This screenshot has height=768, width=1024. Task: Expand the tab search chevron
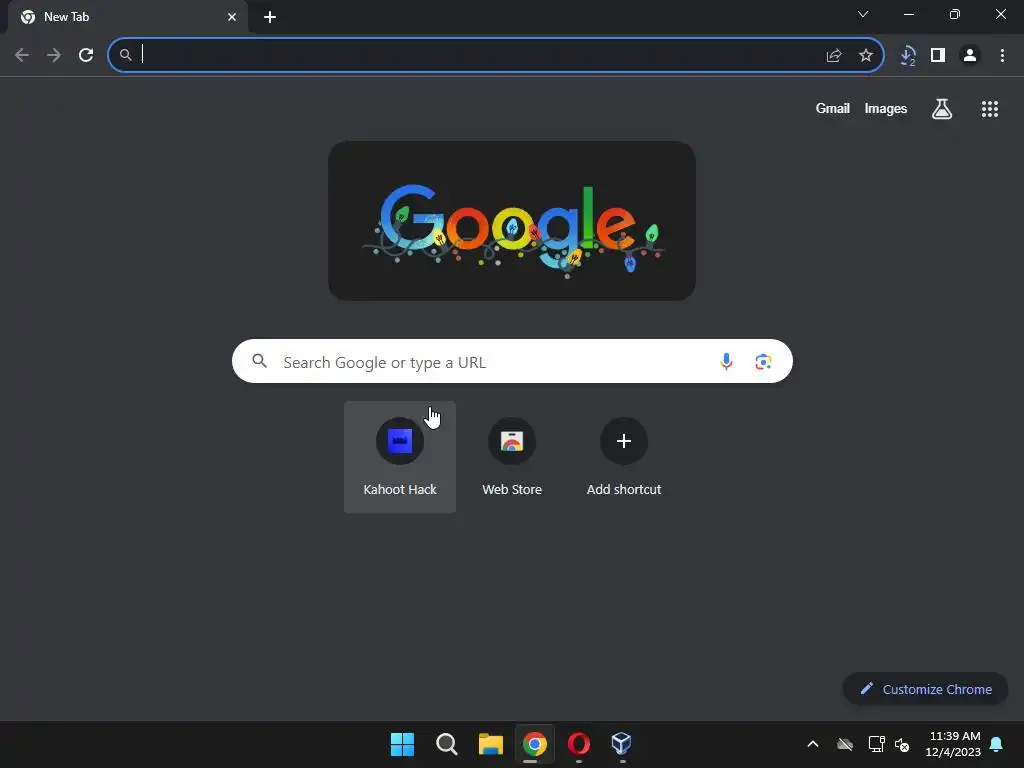(863, 14)
